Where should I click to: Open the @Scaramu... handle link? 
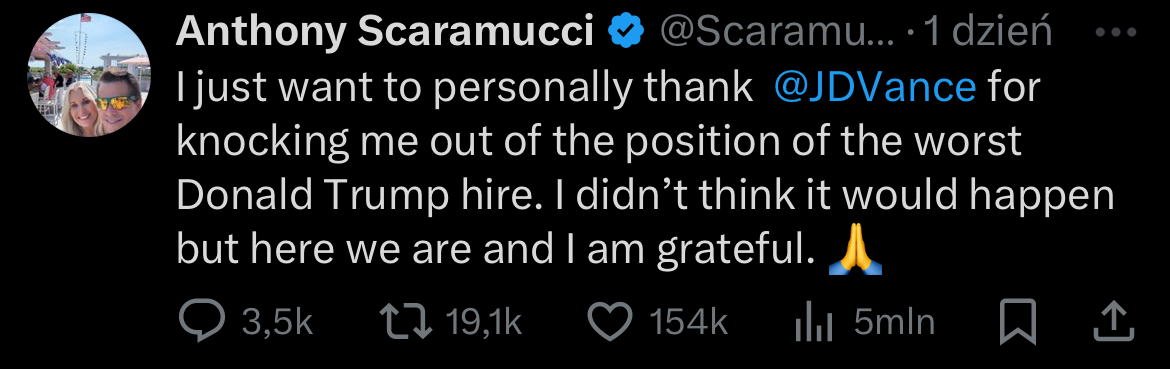point(775,32)
